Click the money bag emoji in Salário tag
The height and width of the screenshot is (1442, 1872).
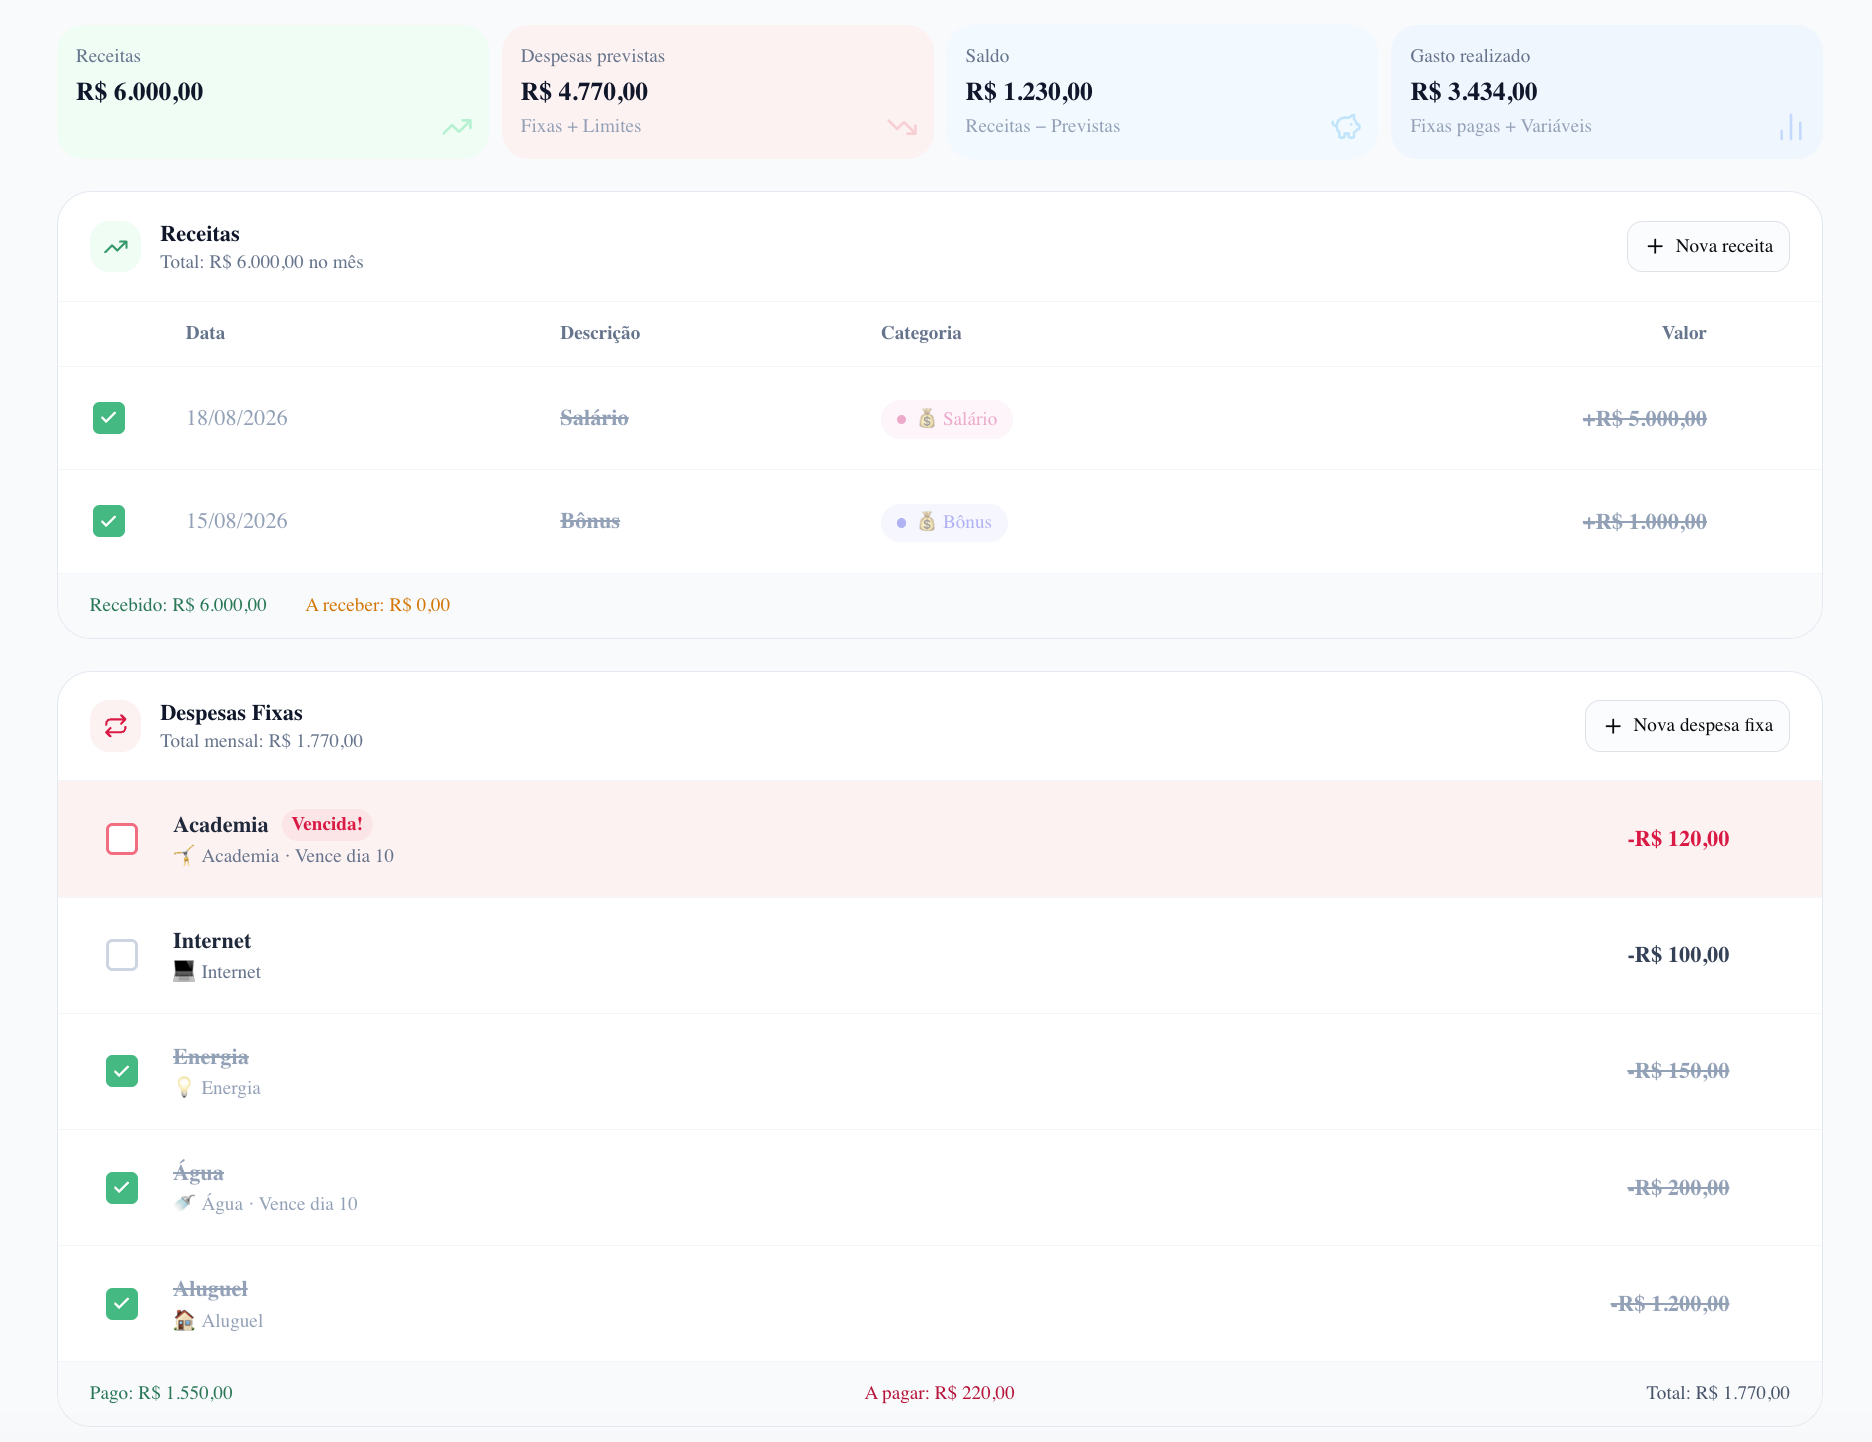coord(927,419)
